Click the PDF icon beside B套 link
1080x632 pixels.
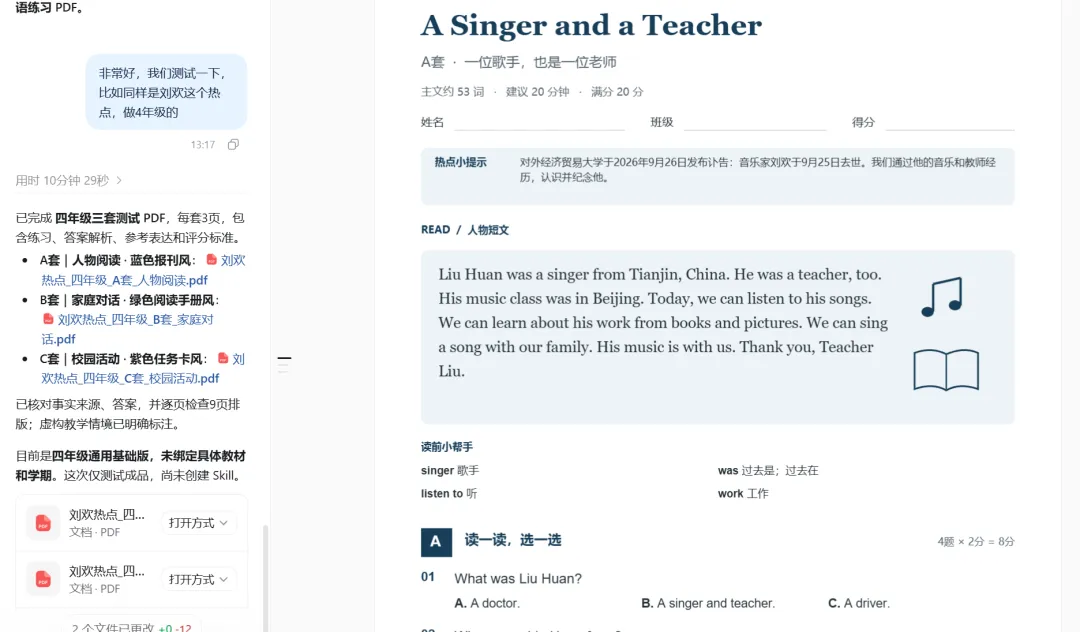48,319
